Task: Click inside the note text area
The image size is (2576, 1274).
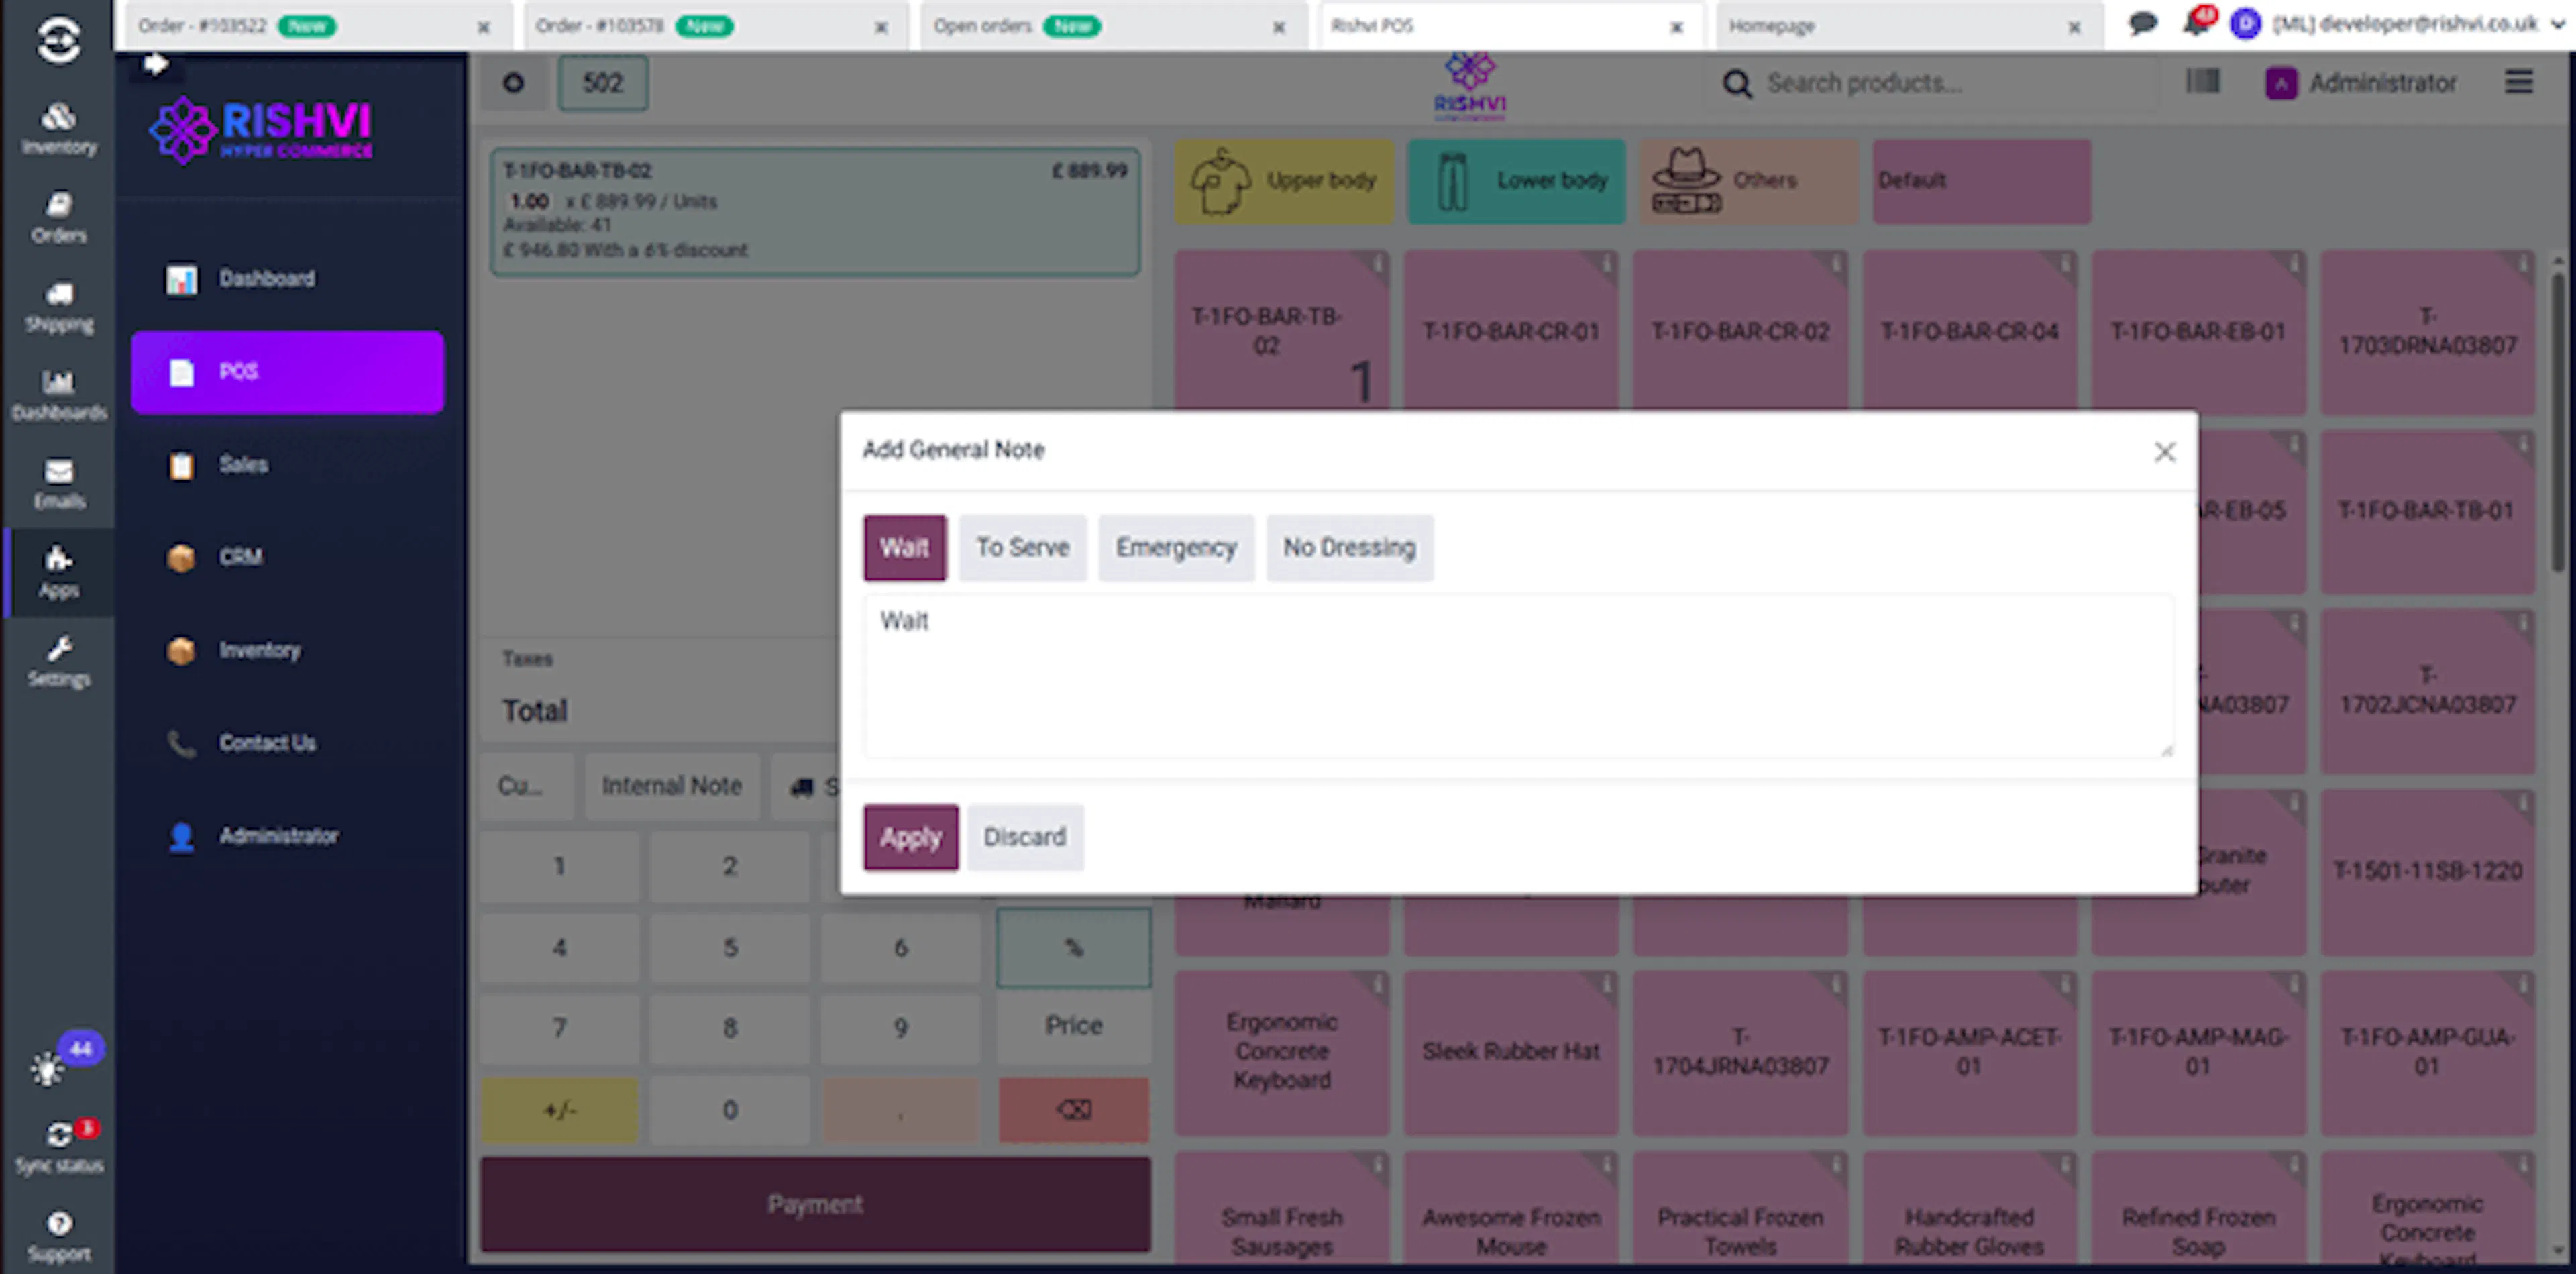Action: (1519, 677)
